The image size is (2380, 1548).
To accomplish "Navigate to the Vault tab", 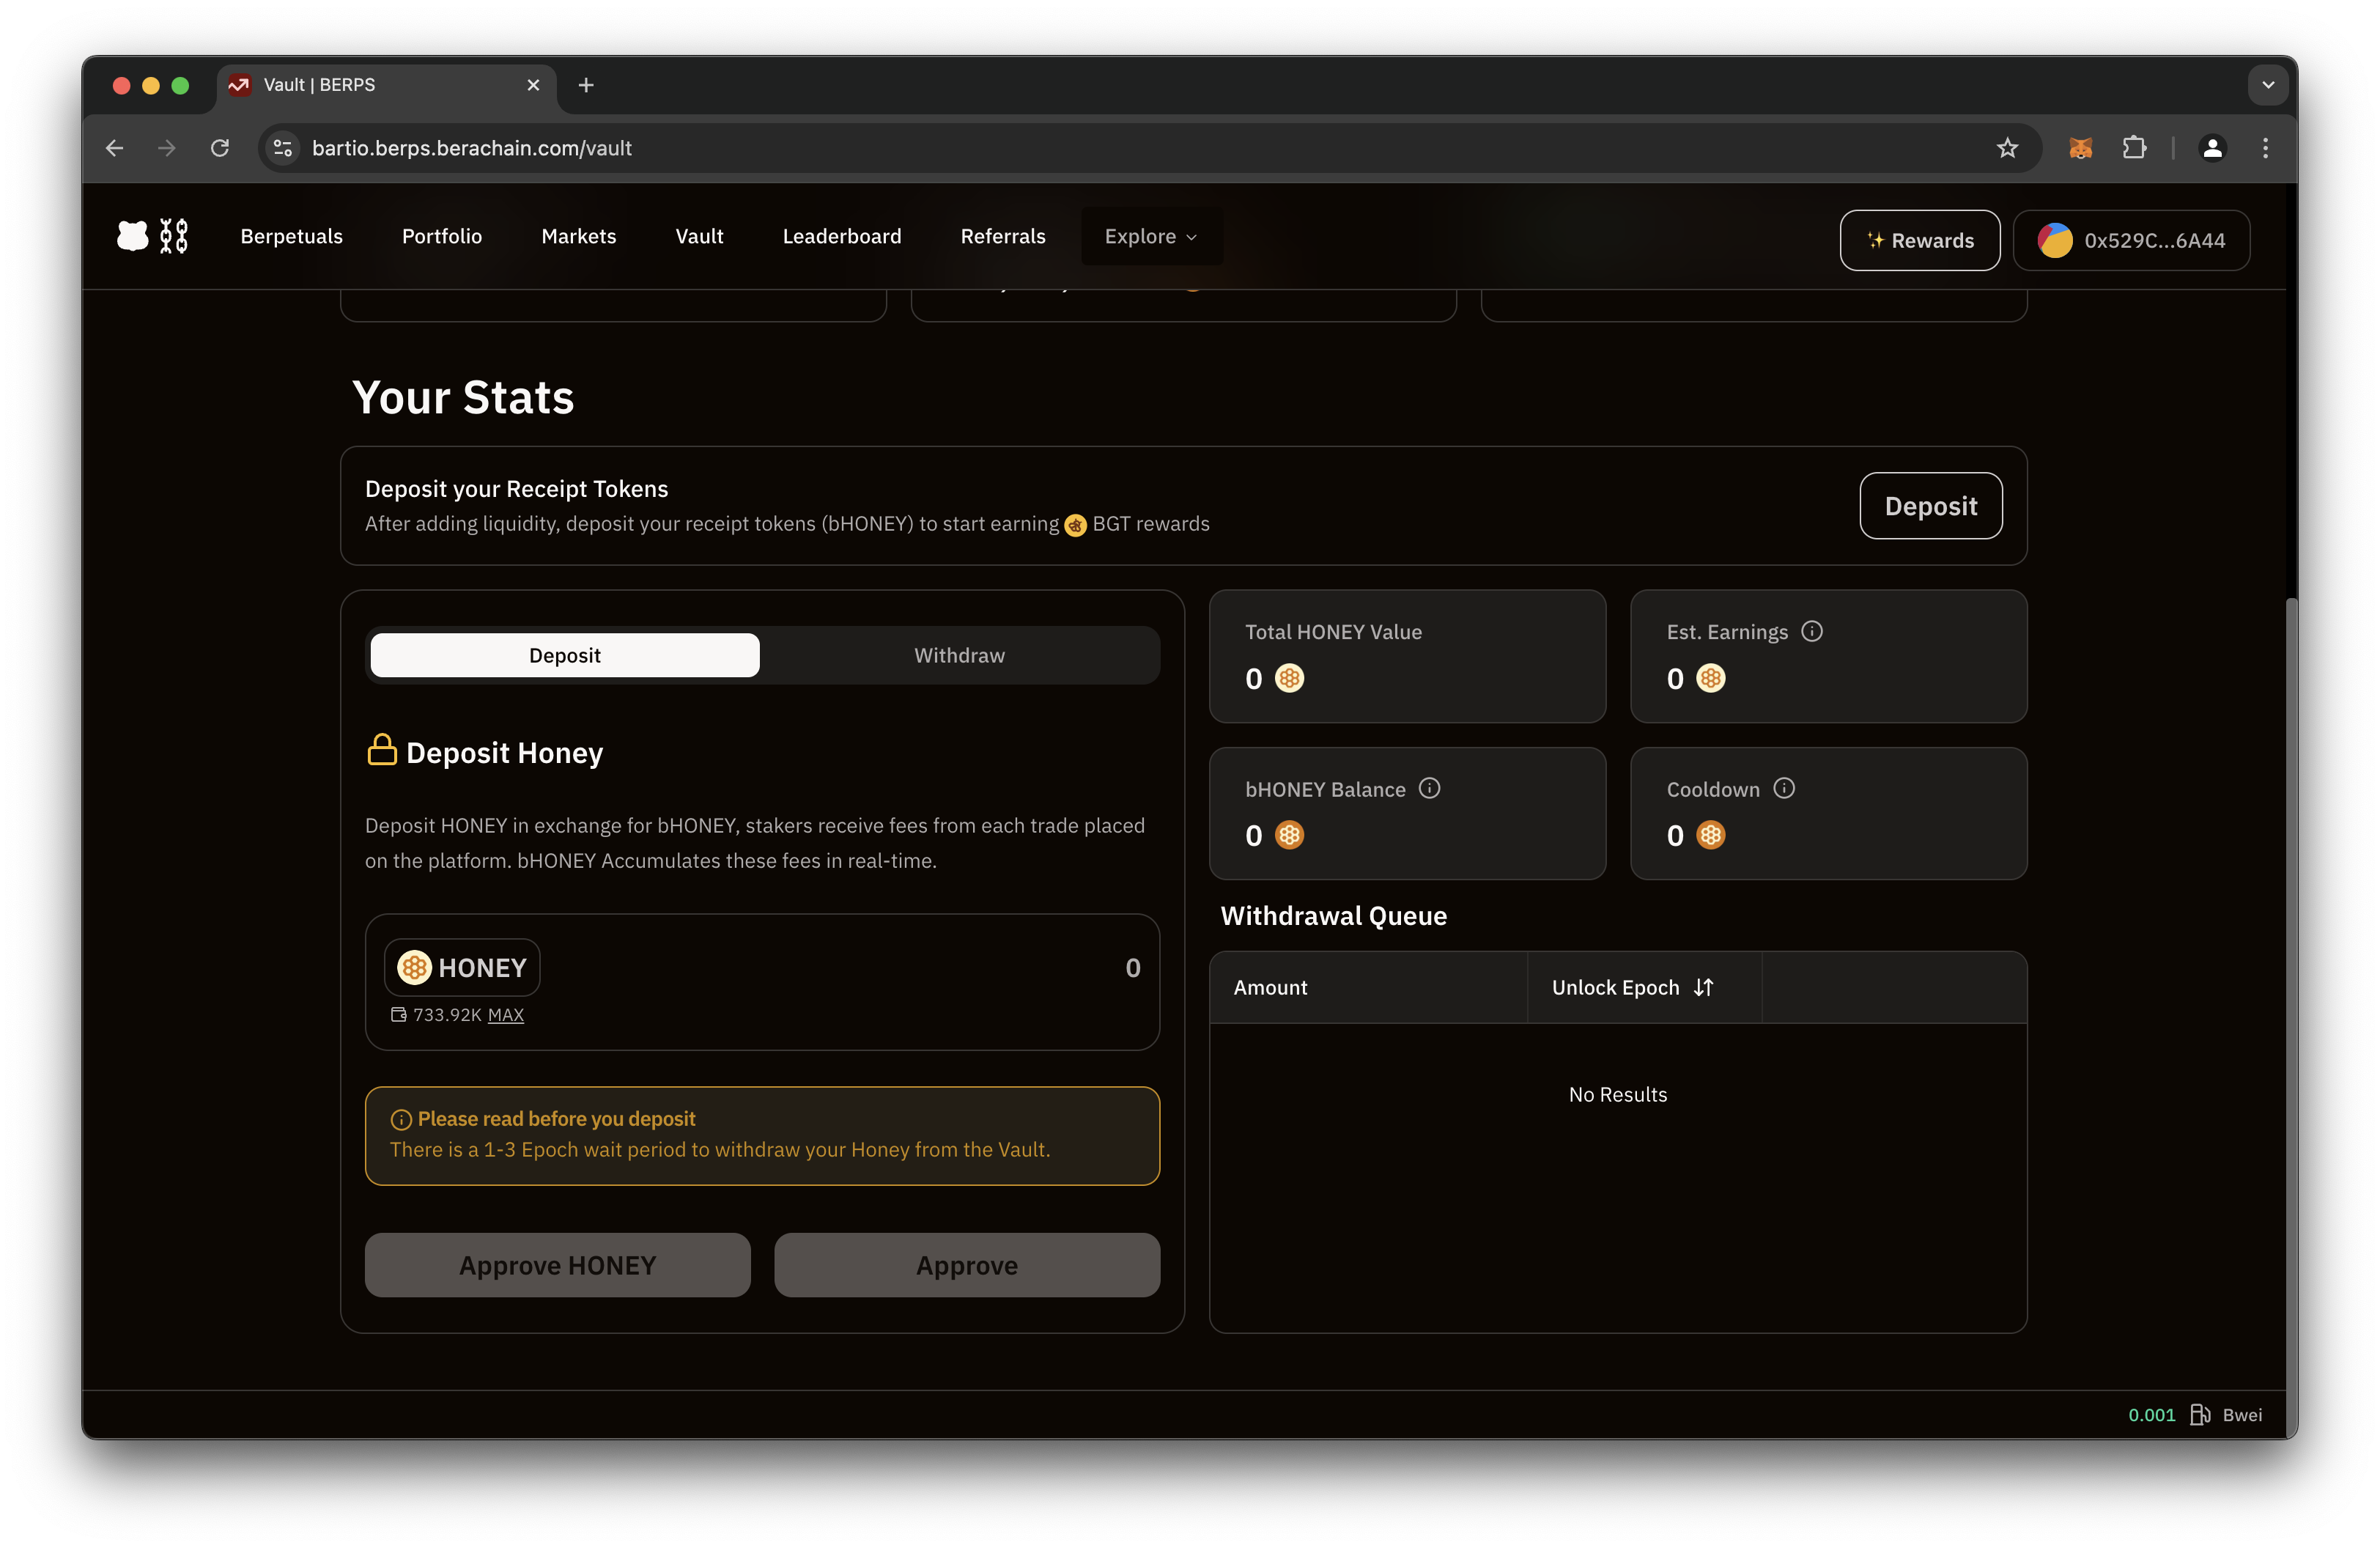I will [x=699, y=236].
